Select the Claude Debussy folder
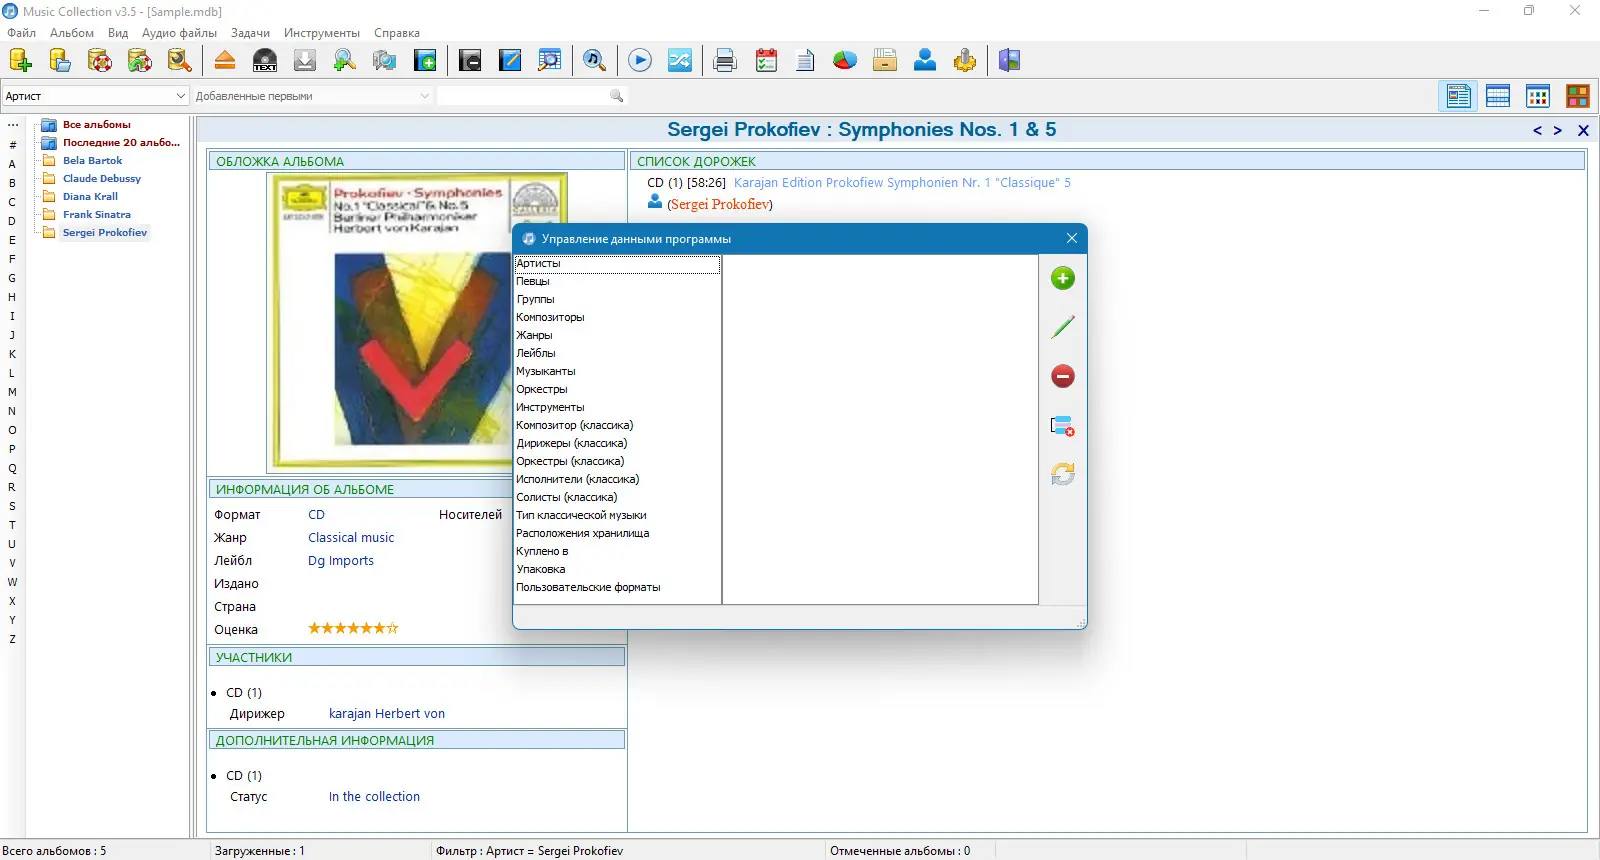The height and width of the screenshot is (860, 1600). tap(102, 179)
